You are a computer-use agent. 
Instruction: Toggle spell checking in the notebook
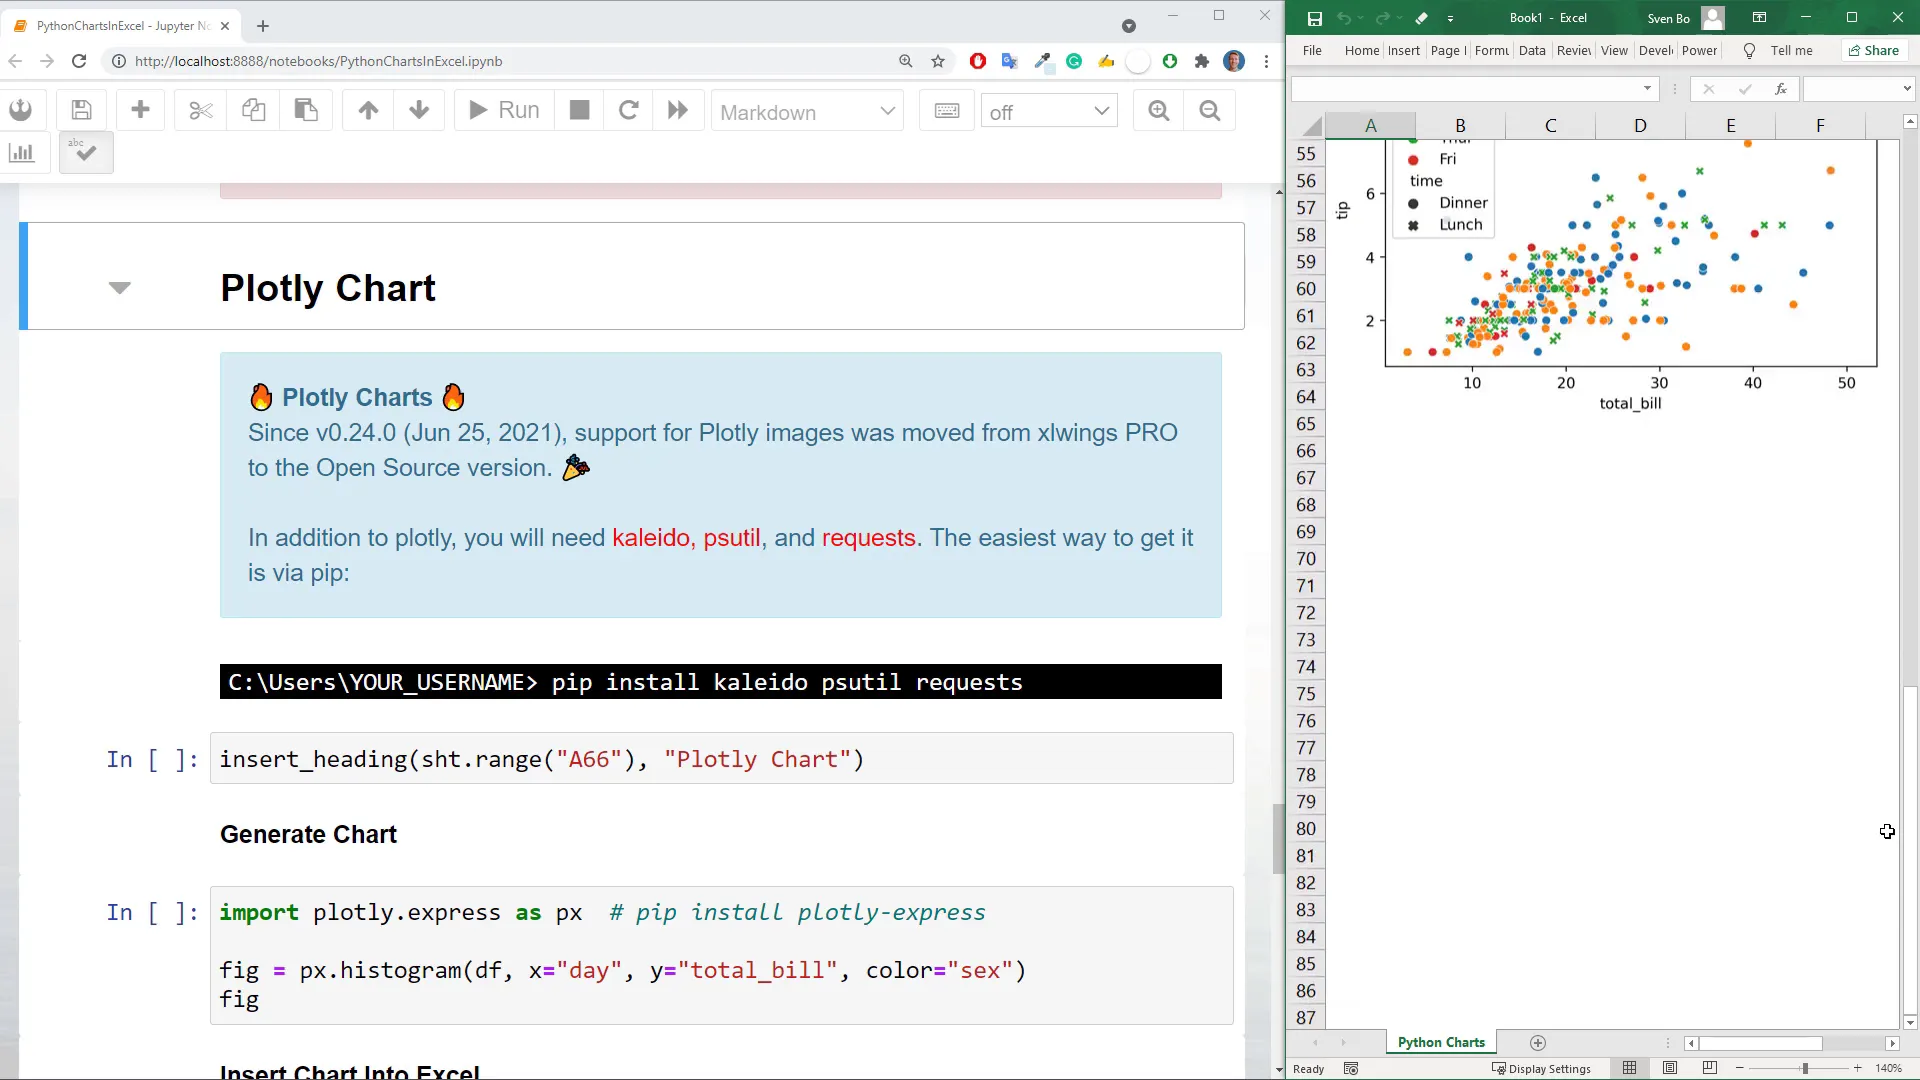click(85, 152)
